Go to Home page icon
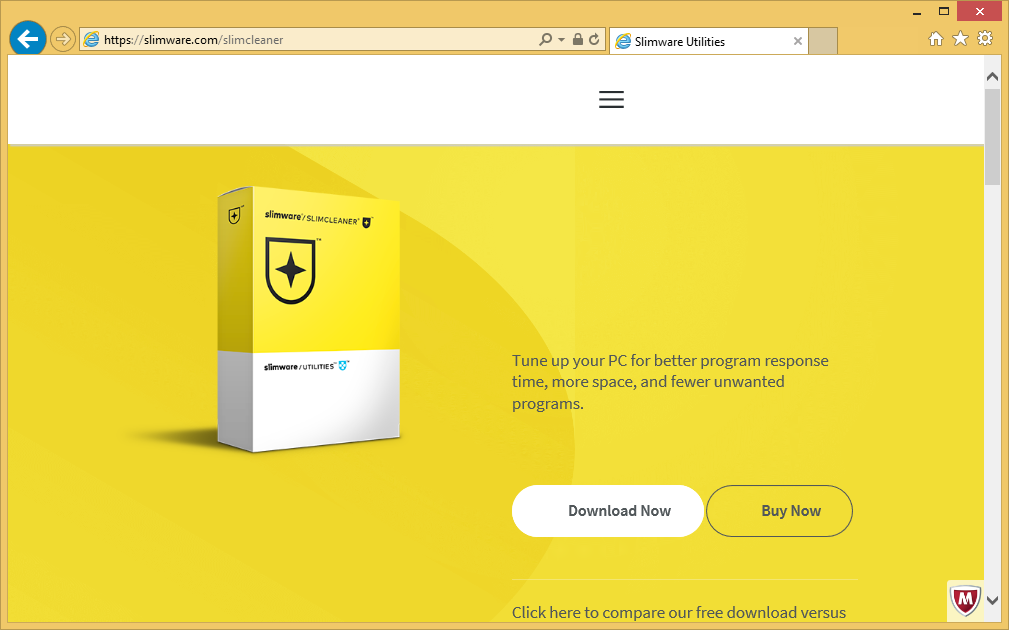The image size is (1009, 630). point(936,39)
